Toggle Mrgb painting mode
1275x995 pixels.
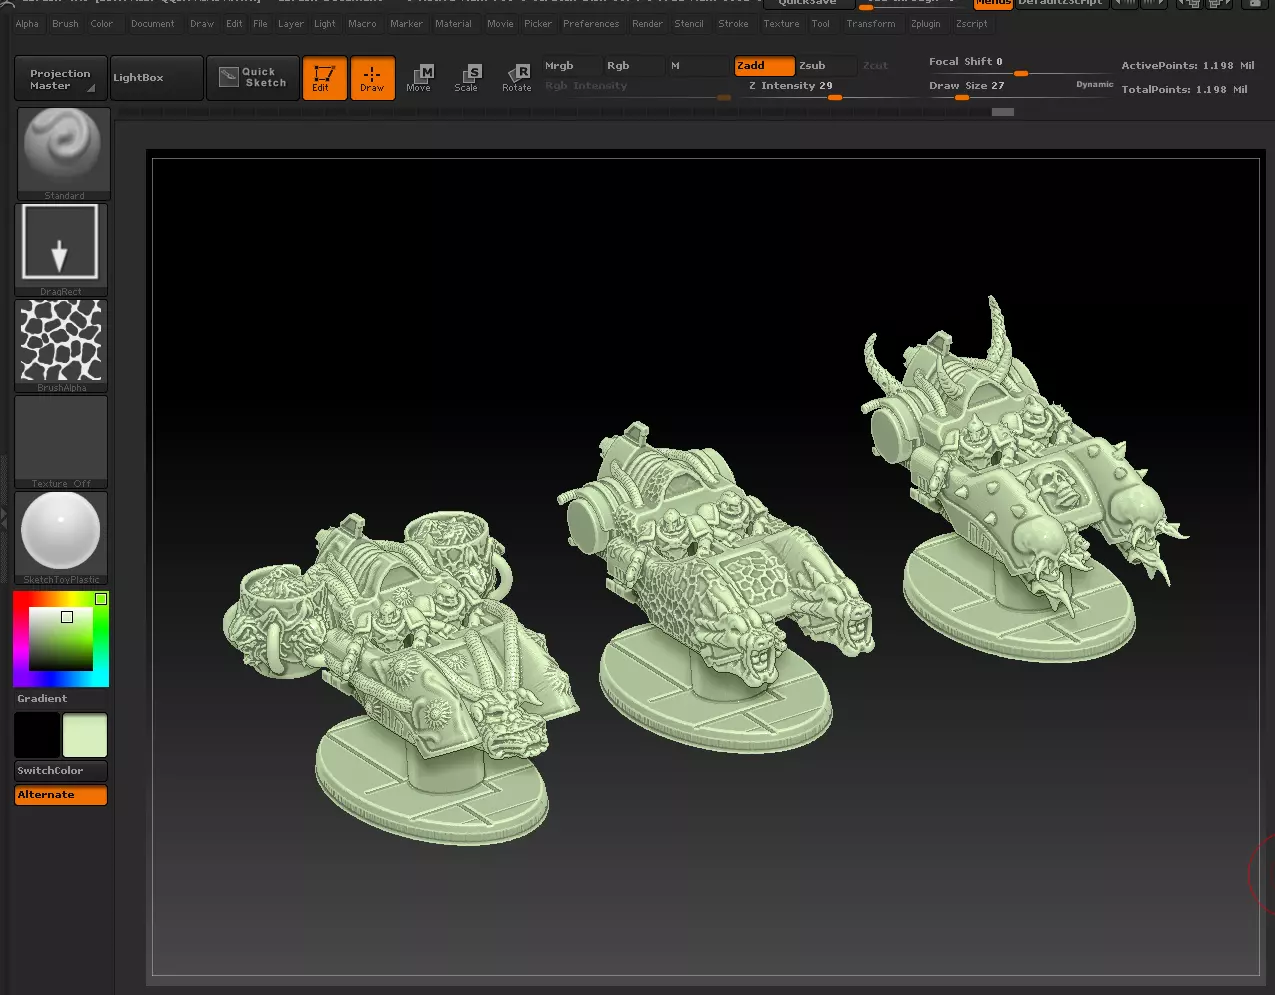point(570,66)
